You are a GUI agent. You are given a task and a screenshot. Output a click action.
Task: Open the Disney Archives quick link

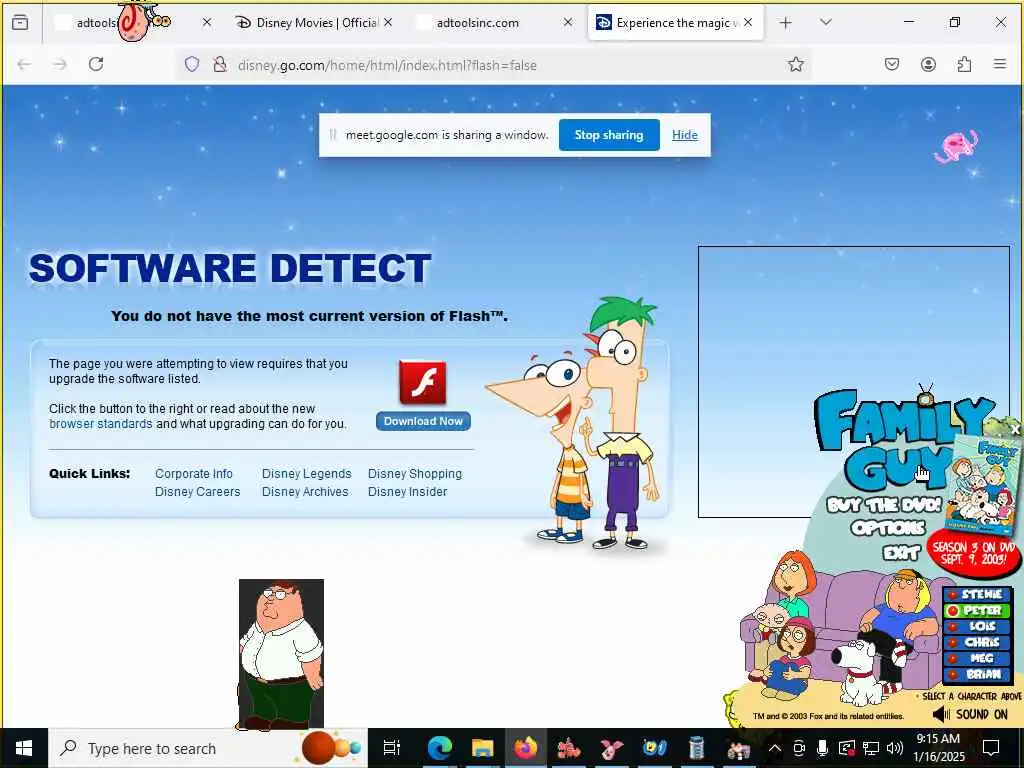305,492
